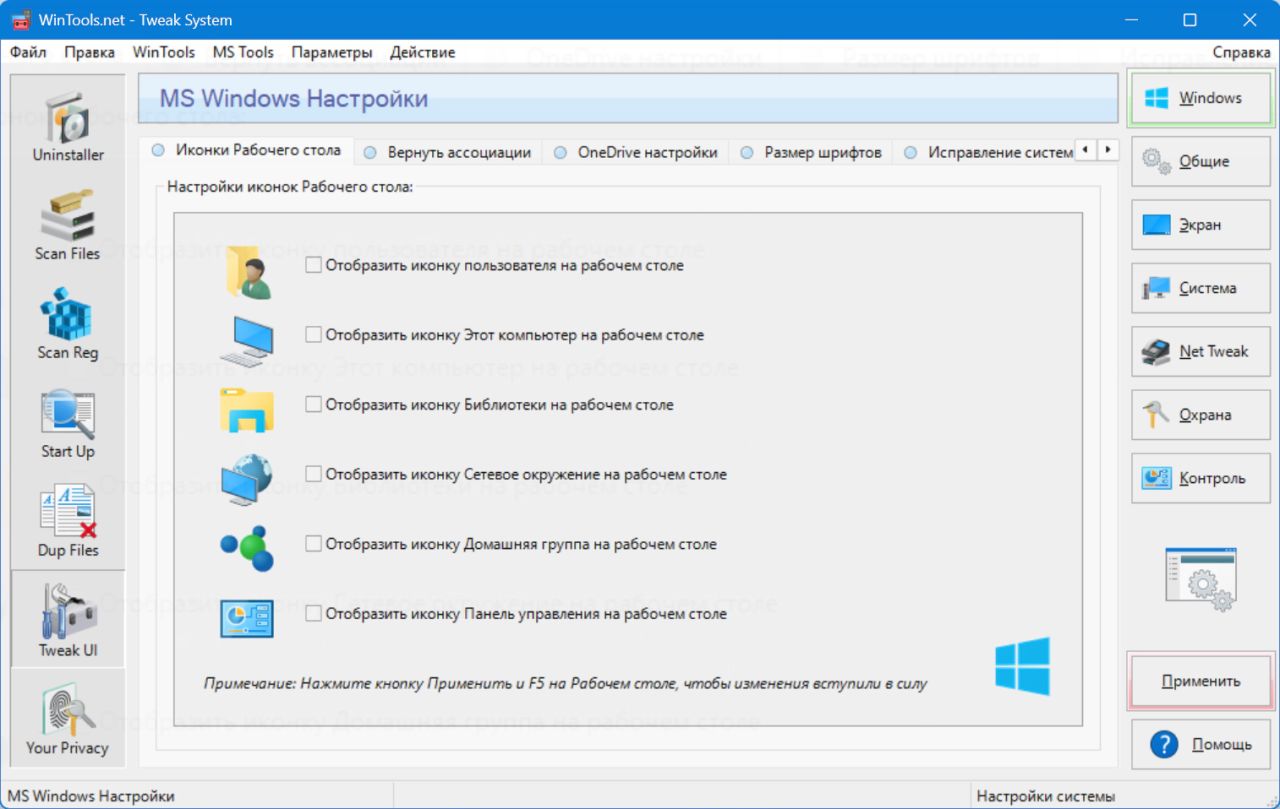The height and width of the screenshot is (809, 1280).
Task: Open the Размер шрифтов tab
Action: 811,153
